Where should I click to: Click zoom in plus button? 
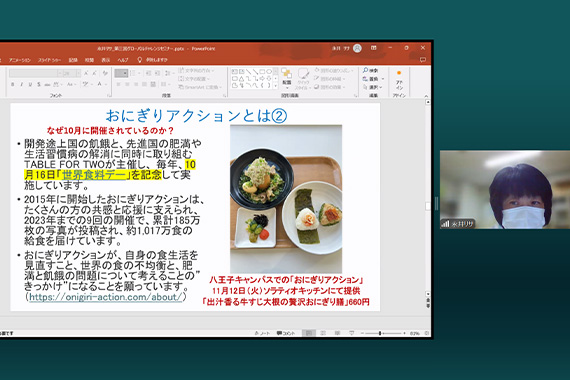pos(404,333)
